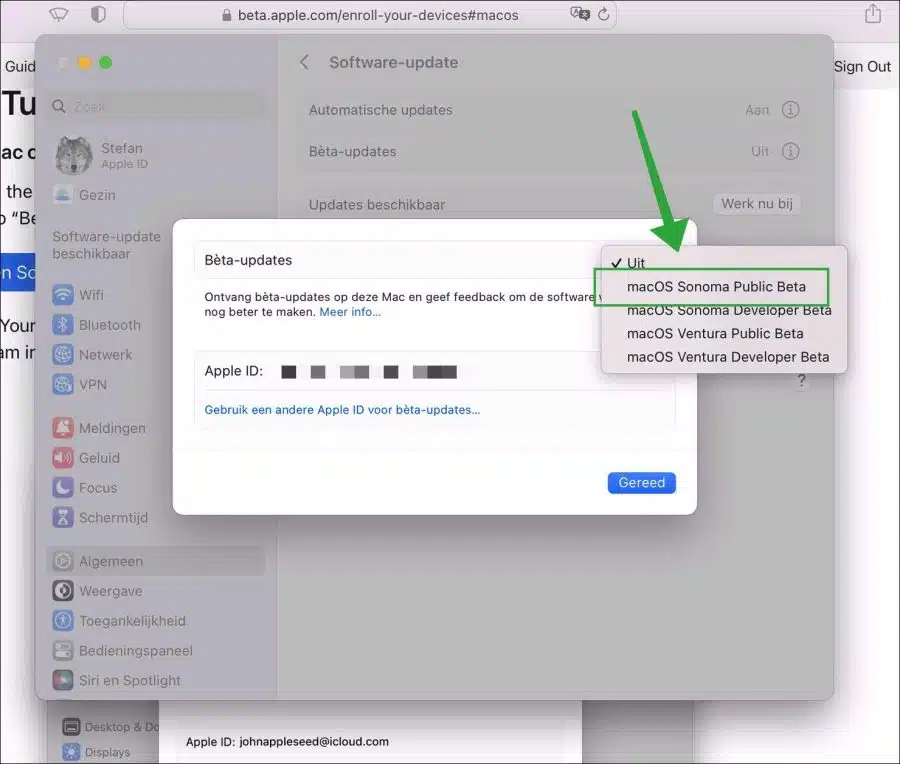This screenshot has height=764, width=900.
Task: Open Meldingen settings icon
Action: point(63,428)
